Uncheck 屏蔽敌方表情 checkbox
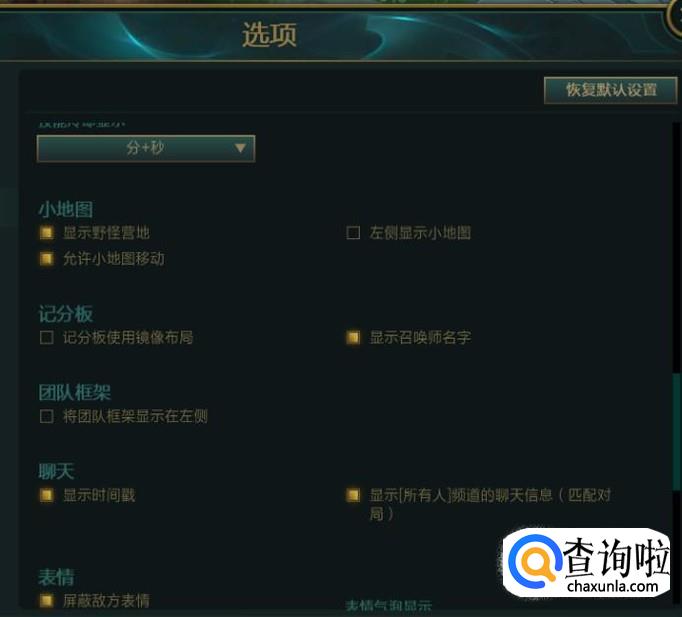Image resolution: width=682 pixels, height=617 pixels. click(x=47, y=601)
